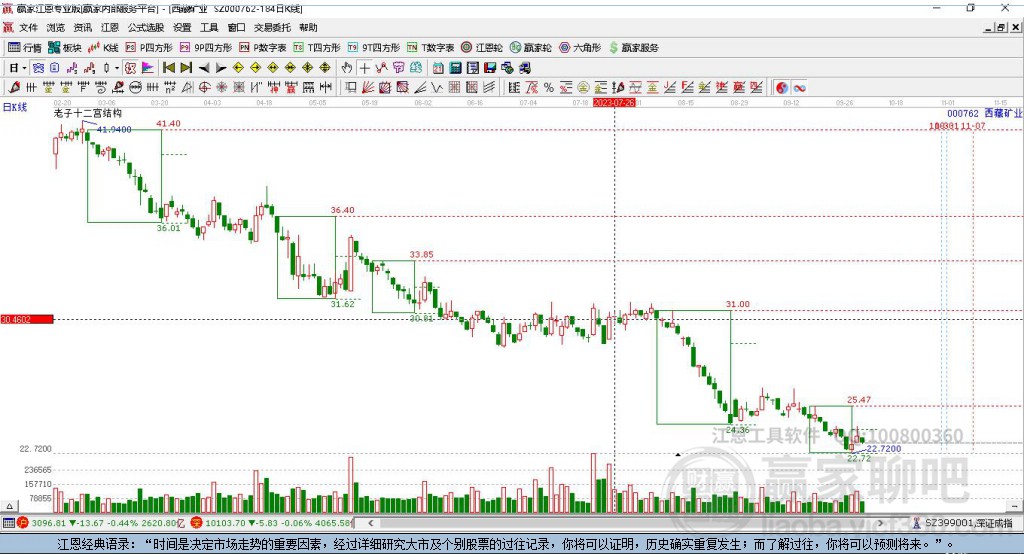This screenshot has height=554, width=1024.
Task: Open the 行情 quotes view
Action: coord(25,48)
